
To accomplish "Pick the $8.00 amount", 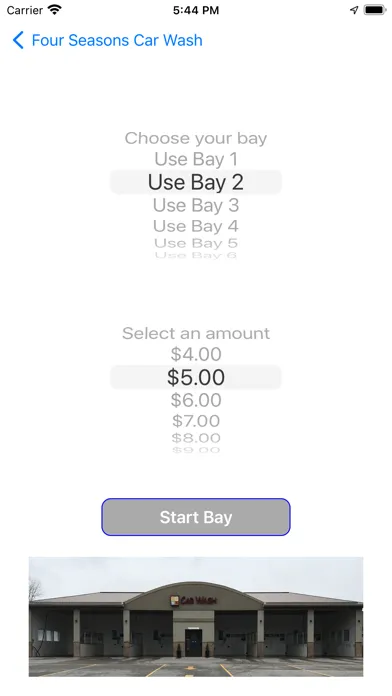I will click(x=196, y=438).
